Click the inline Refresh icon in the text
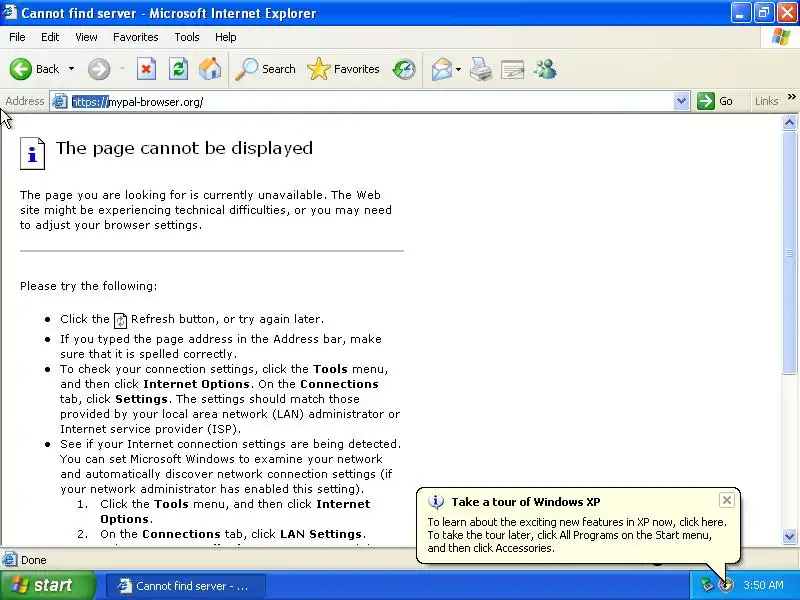 point(120,320)
